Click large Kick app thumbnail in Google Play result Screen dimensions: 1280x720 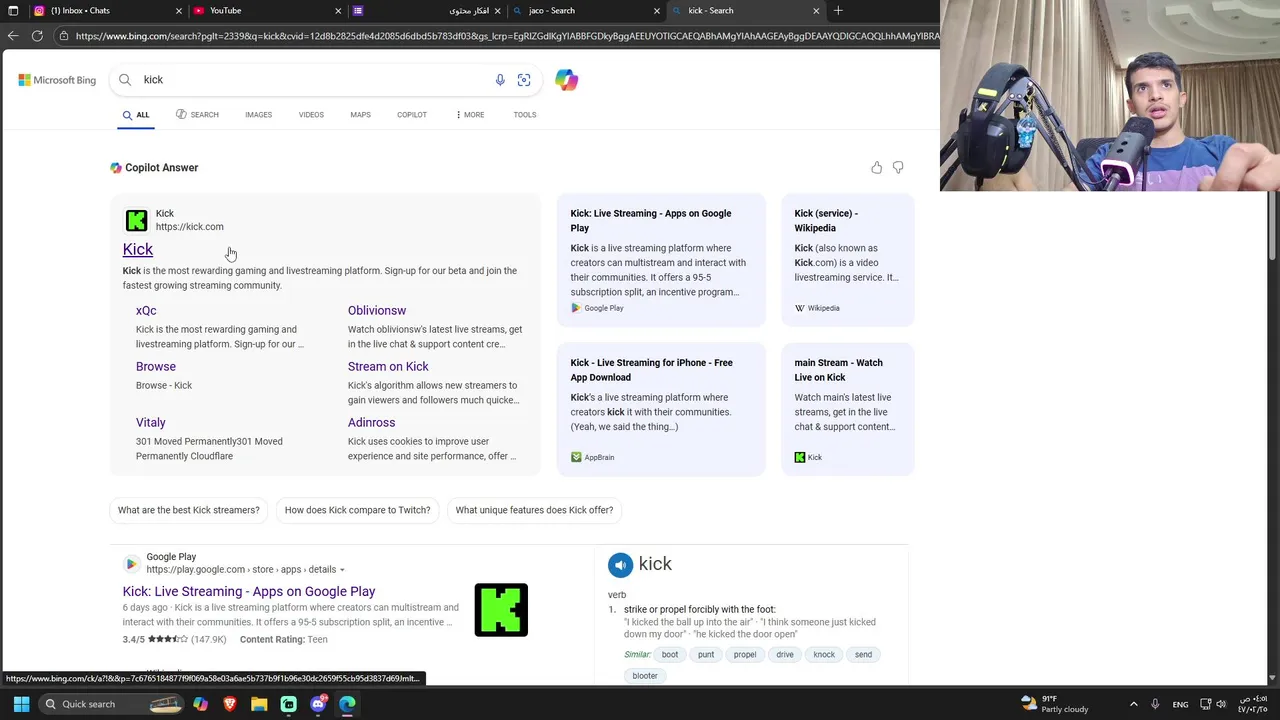click(501, 610)
